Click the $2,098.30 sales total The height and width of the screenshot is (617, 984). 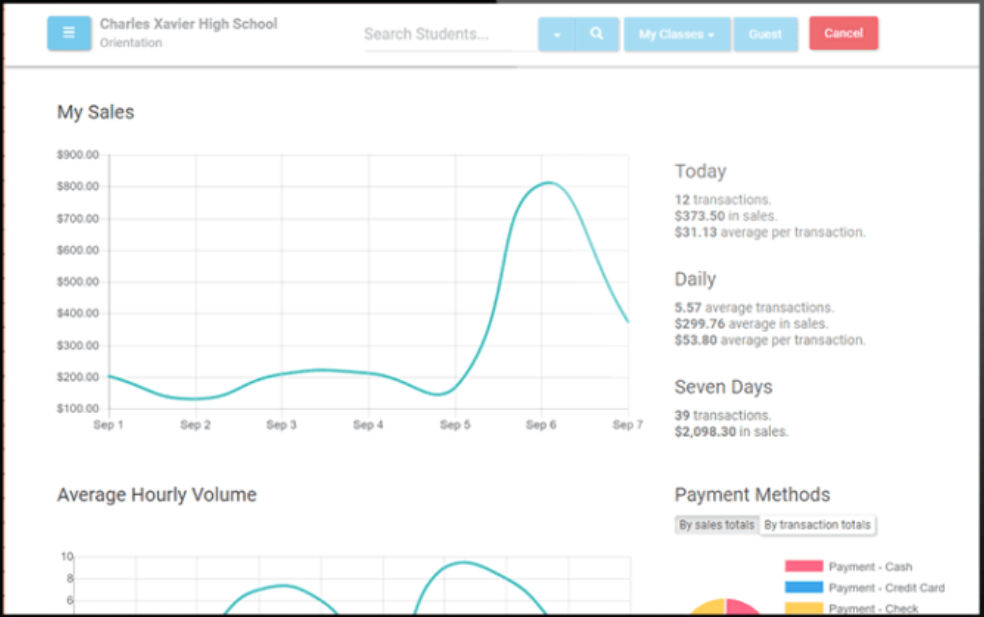[705, 431]
